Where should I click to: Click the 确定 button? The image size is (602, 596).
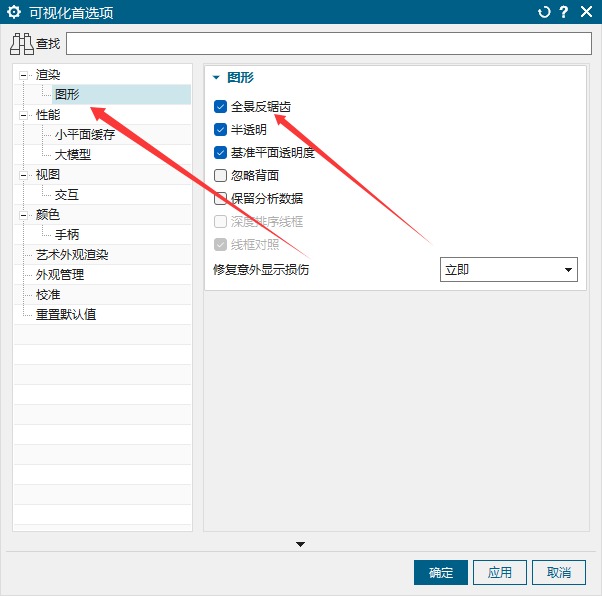pyautogui.click(x=441, y=573)
